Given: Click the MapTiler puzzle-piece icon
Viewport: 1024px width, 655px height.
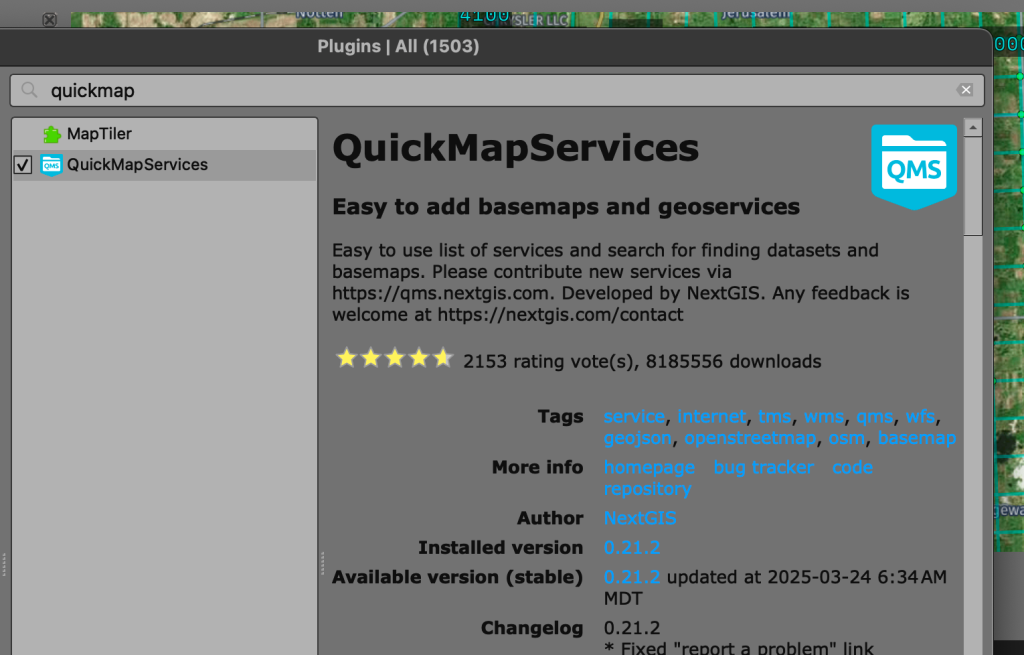Looking at the screenshot, I should click(52, 134).
